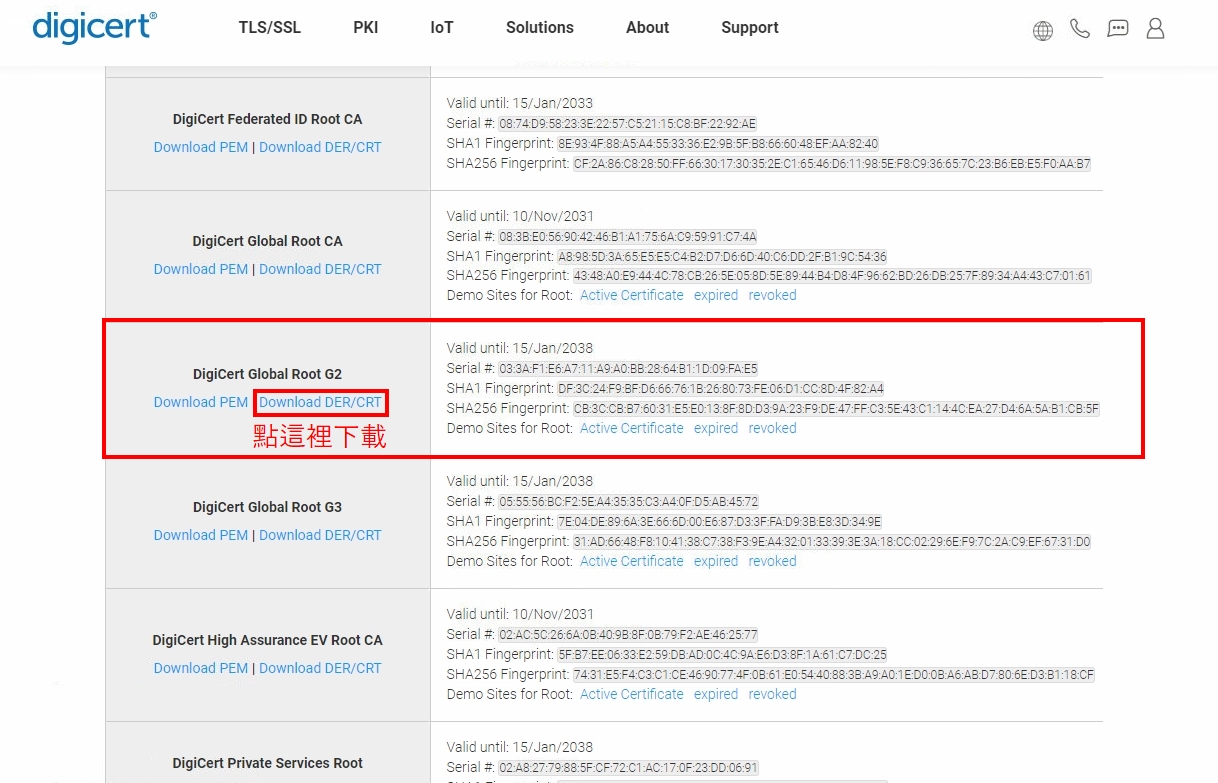Image resolution: width=1218 pixels, height=783 pixels.
Task: Open the Support menu
Action: (x=750, y=28)
